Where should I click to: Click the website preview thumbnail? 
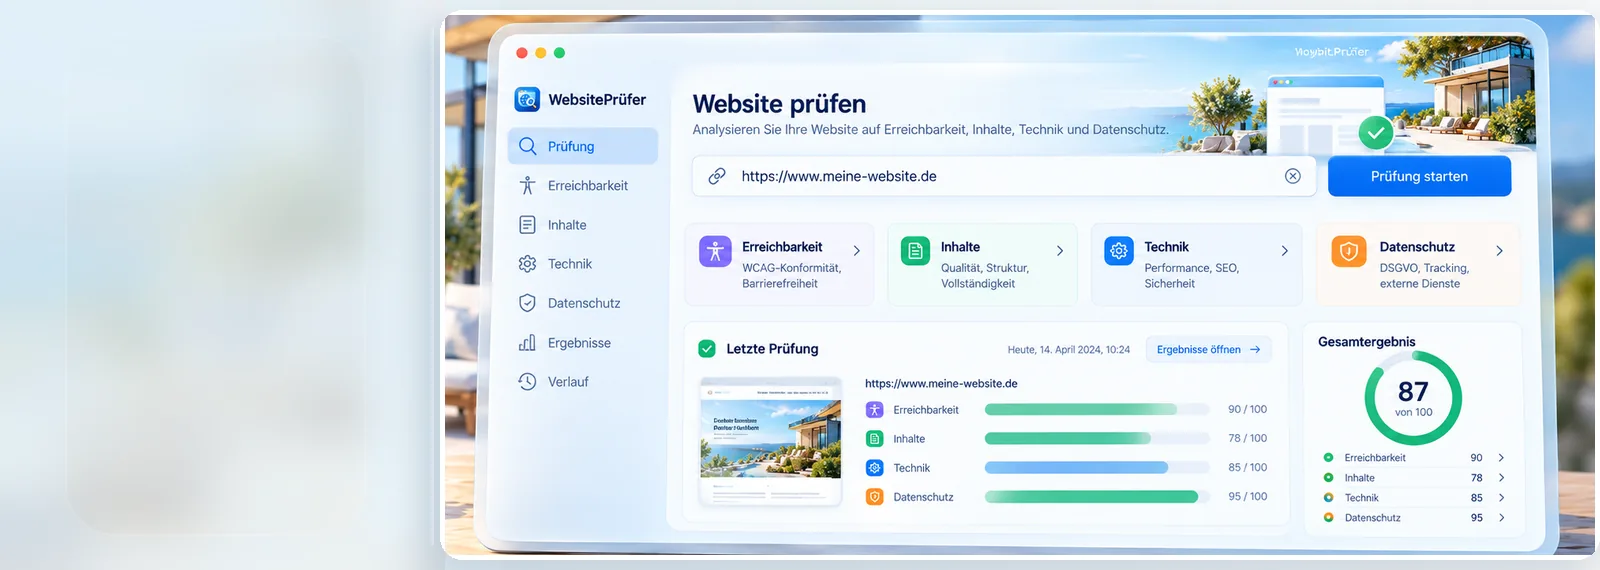pos(770,441)
